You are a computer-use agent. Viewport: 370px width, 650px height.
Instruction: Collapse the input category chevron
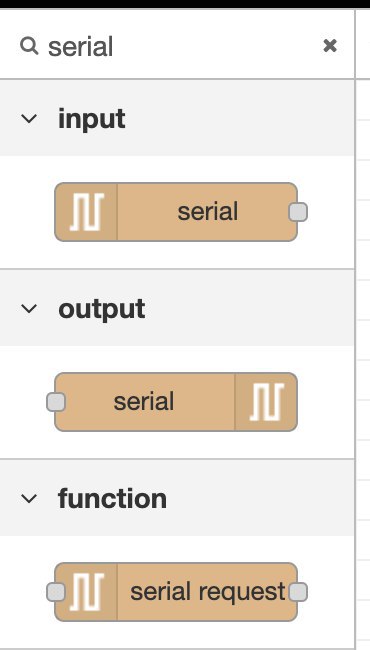pos(29,119)
